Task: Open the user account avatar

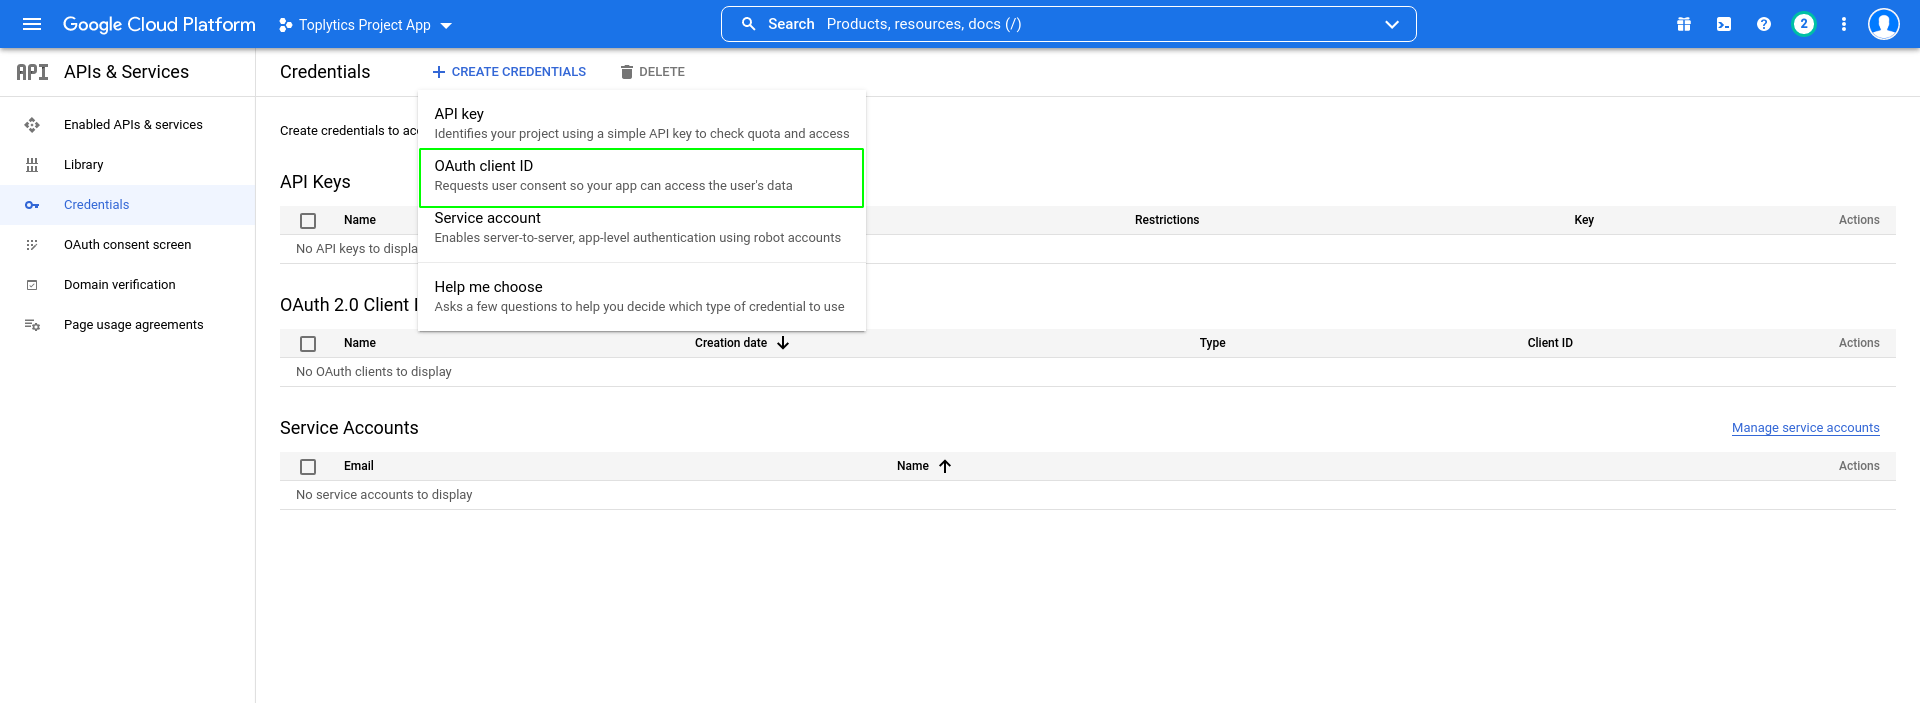Action: pyautogui.click(x=1884, y=24)
